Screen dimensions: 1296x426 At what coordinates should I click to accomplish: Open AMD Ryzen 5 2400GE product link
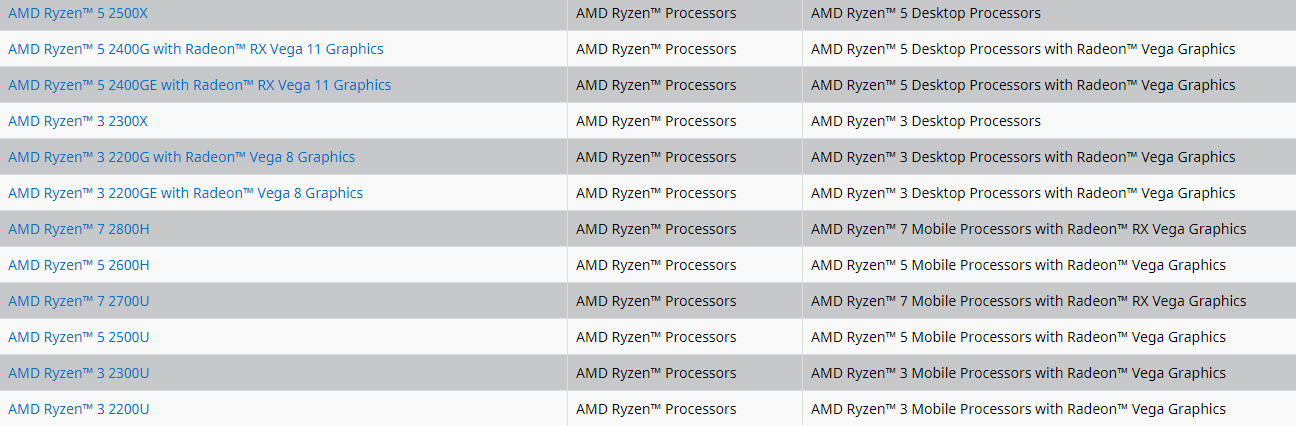point(199,85)
